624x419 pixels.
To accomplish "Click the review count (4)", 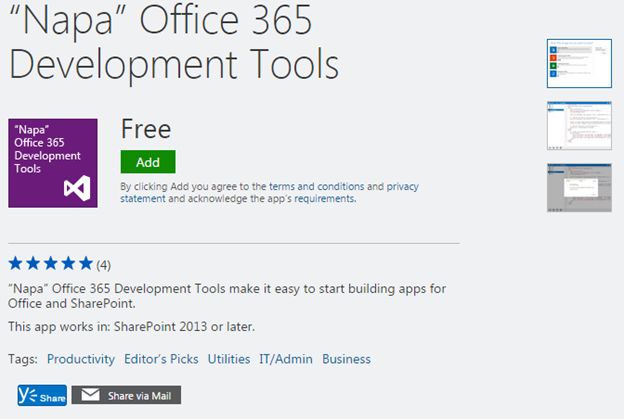I will point(103,265).
